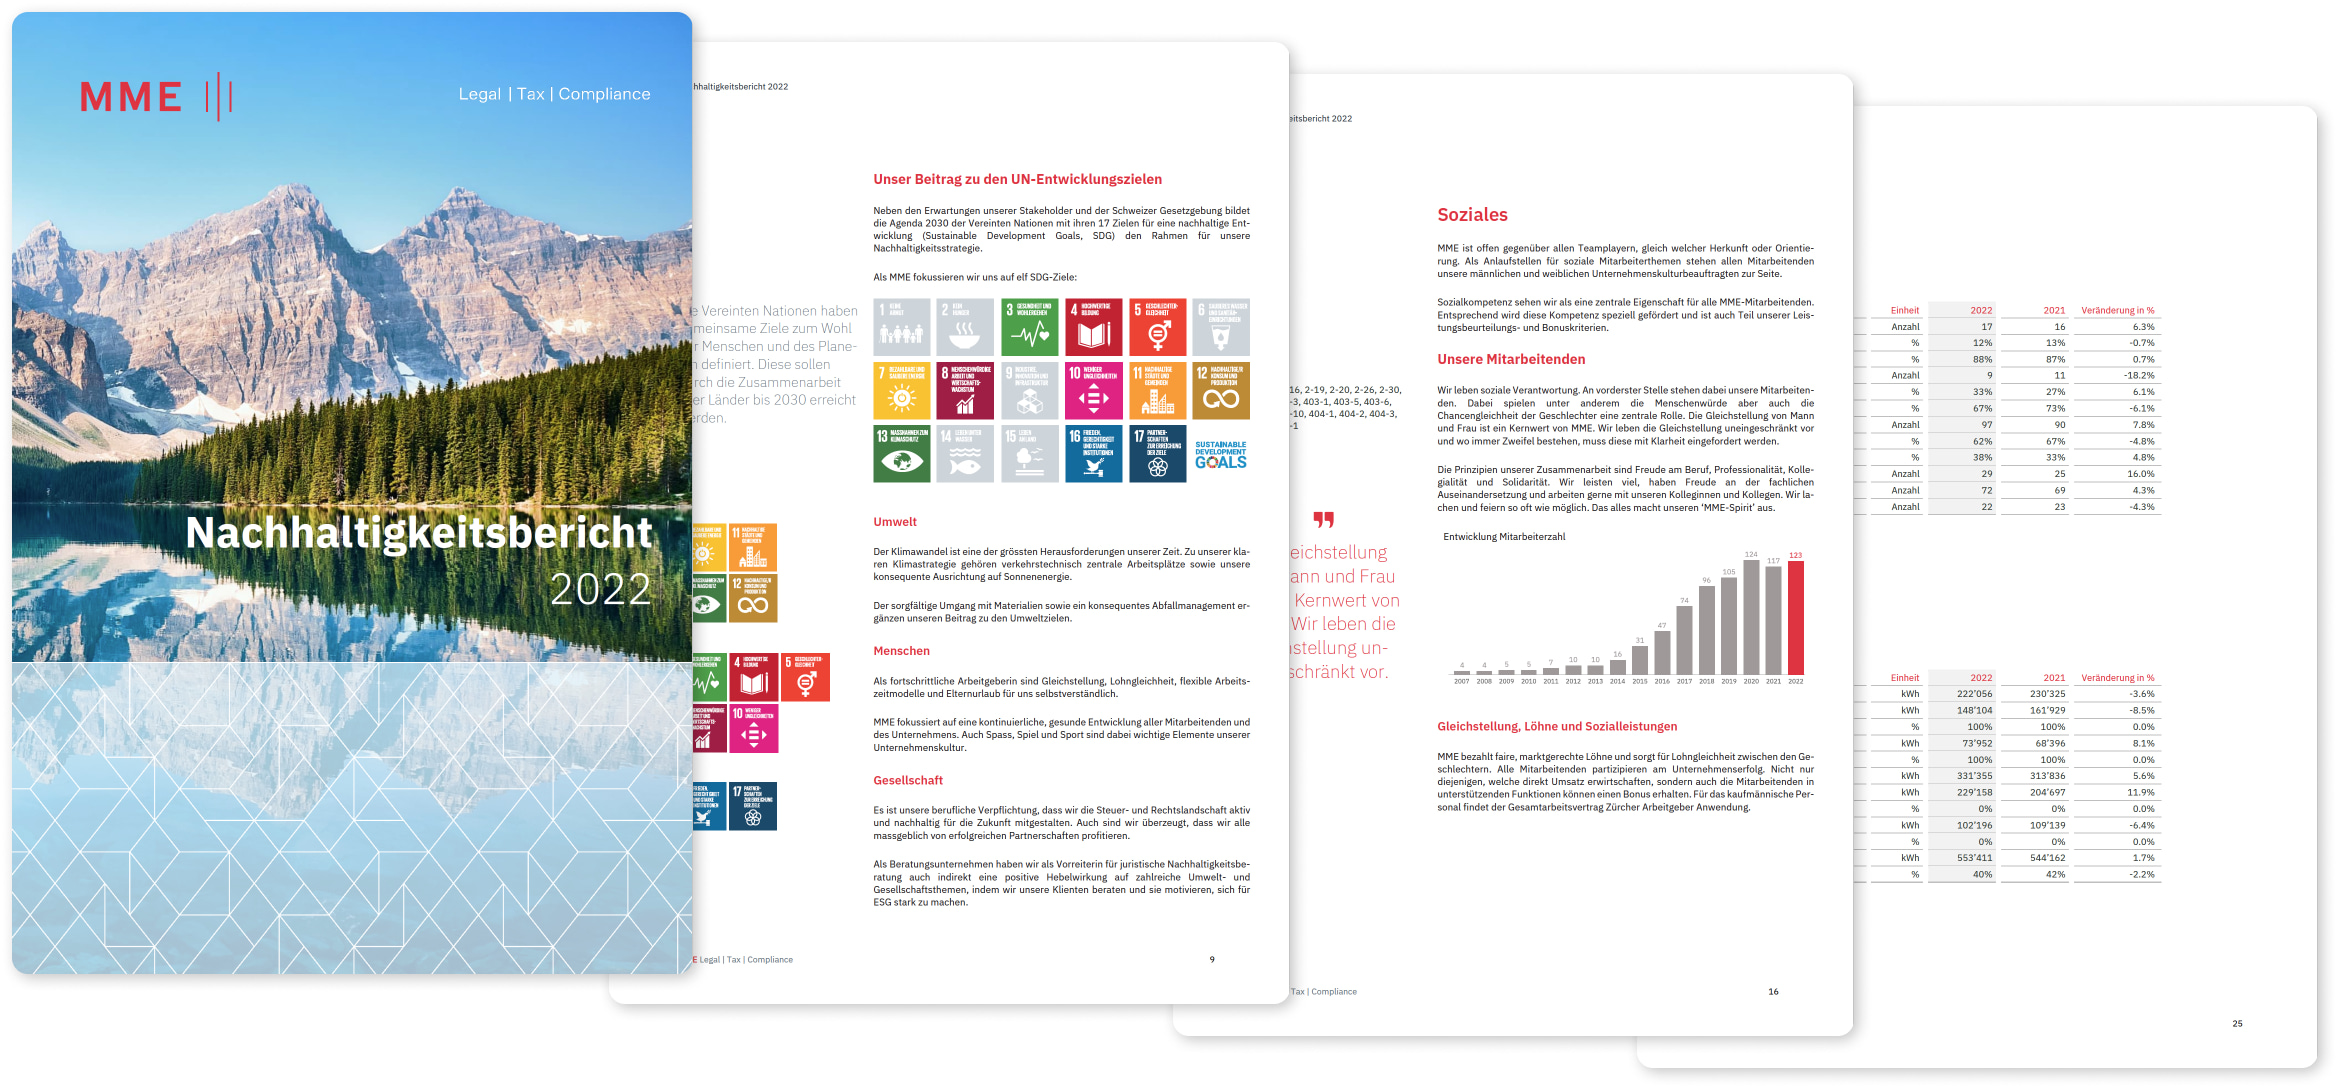The image size is (2338, 1088).
Task: Click SDG 7 clean energy tile in the large grid
Action: point(901,391)
